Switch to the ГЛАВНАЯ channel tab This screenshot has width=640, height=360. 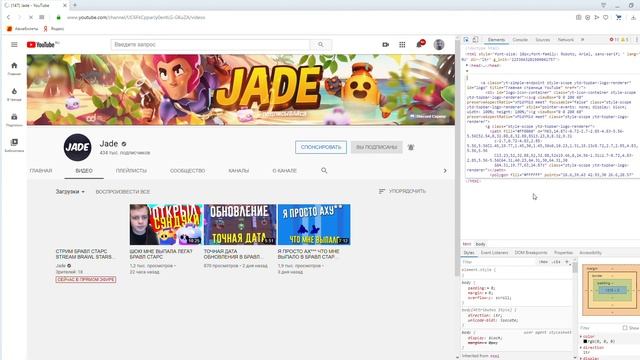point(41,171)
